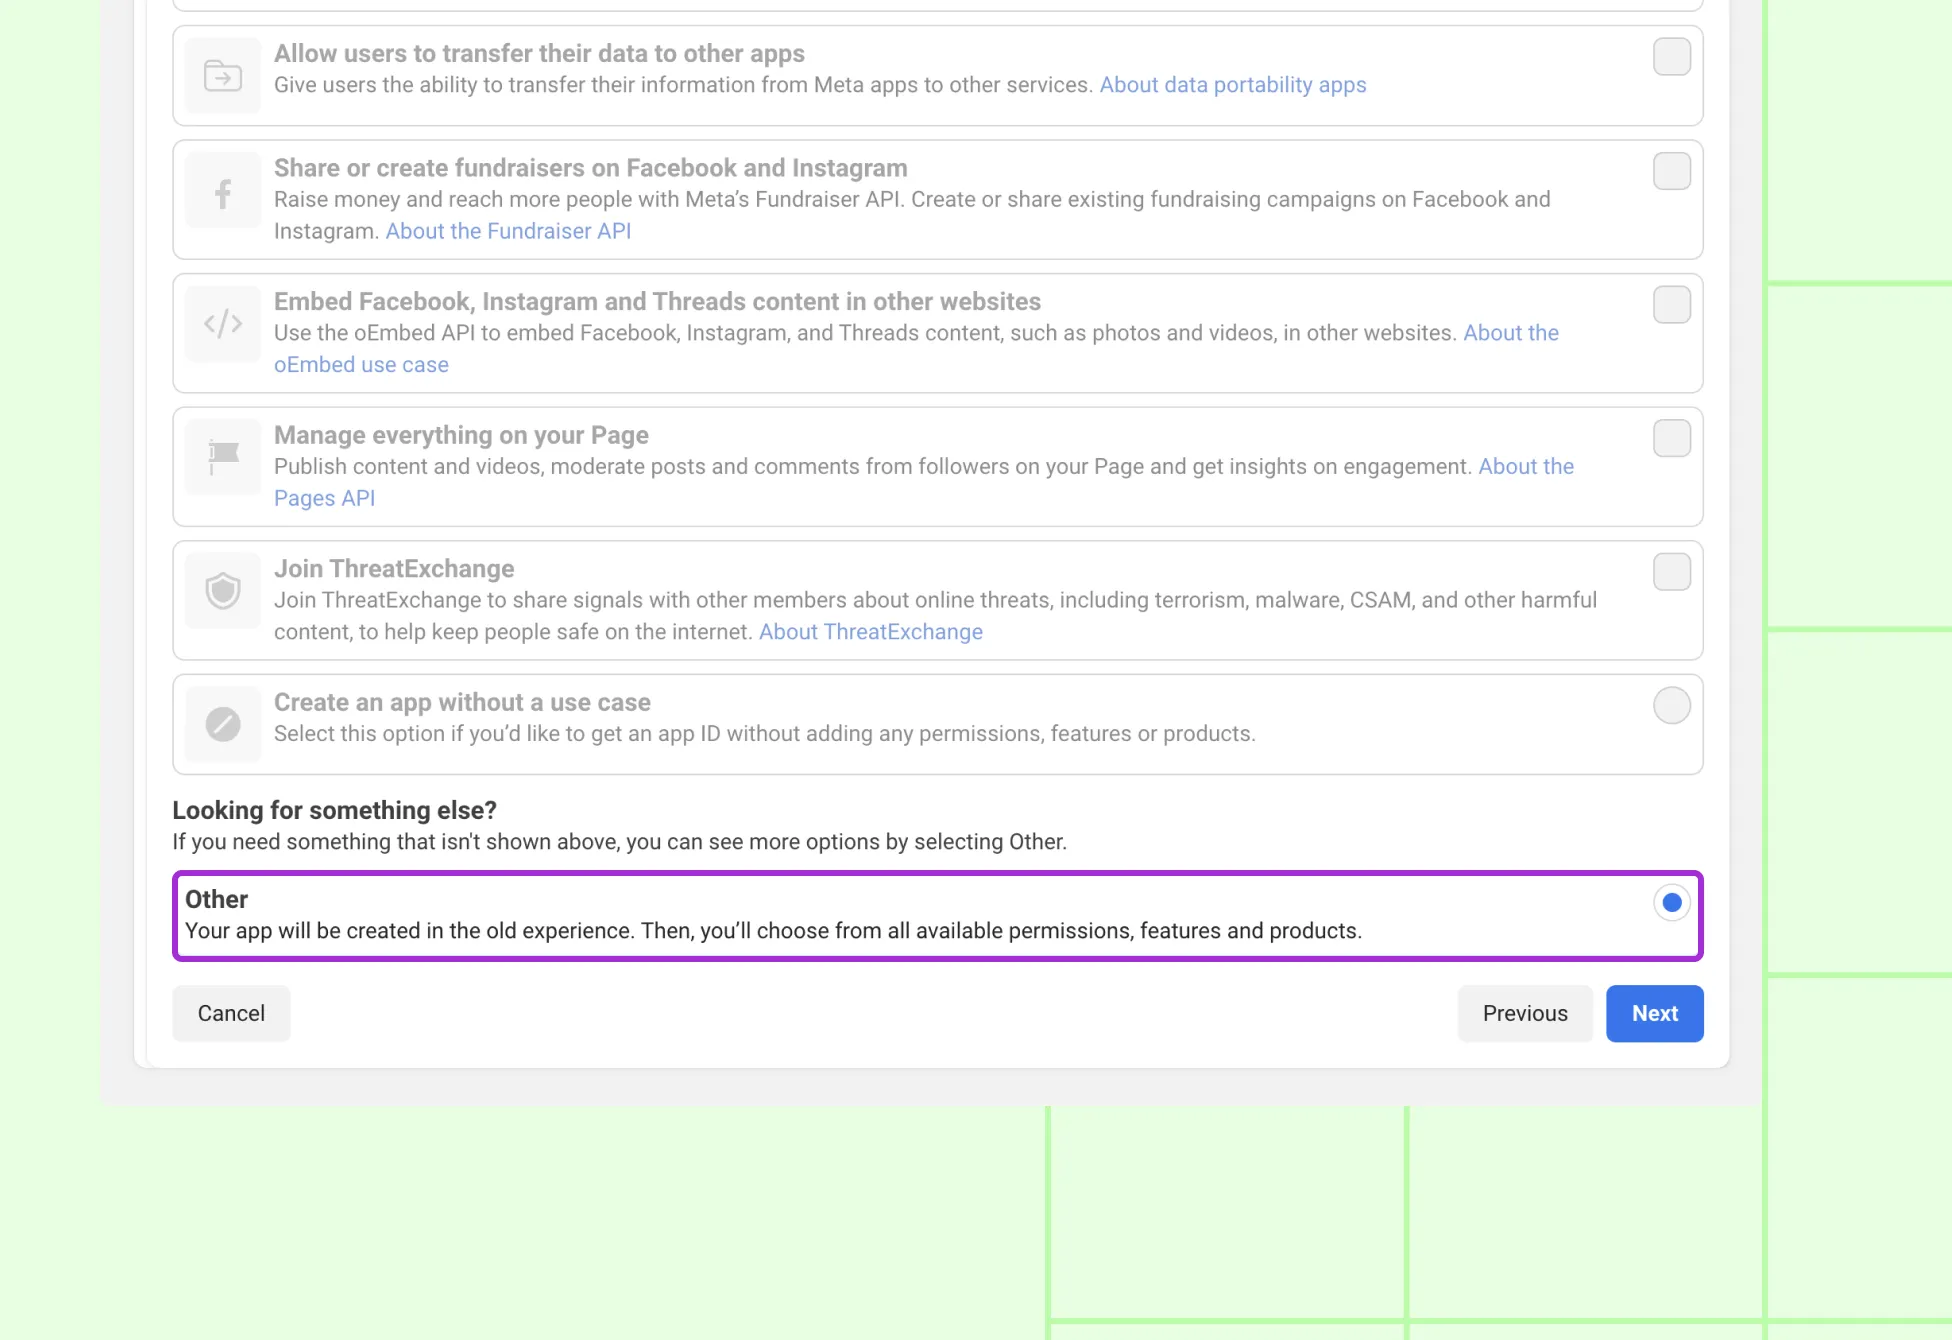Click the Cancel button
Screen dimensions: 1952x1340
(x=231, y=1014)
